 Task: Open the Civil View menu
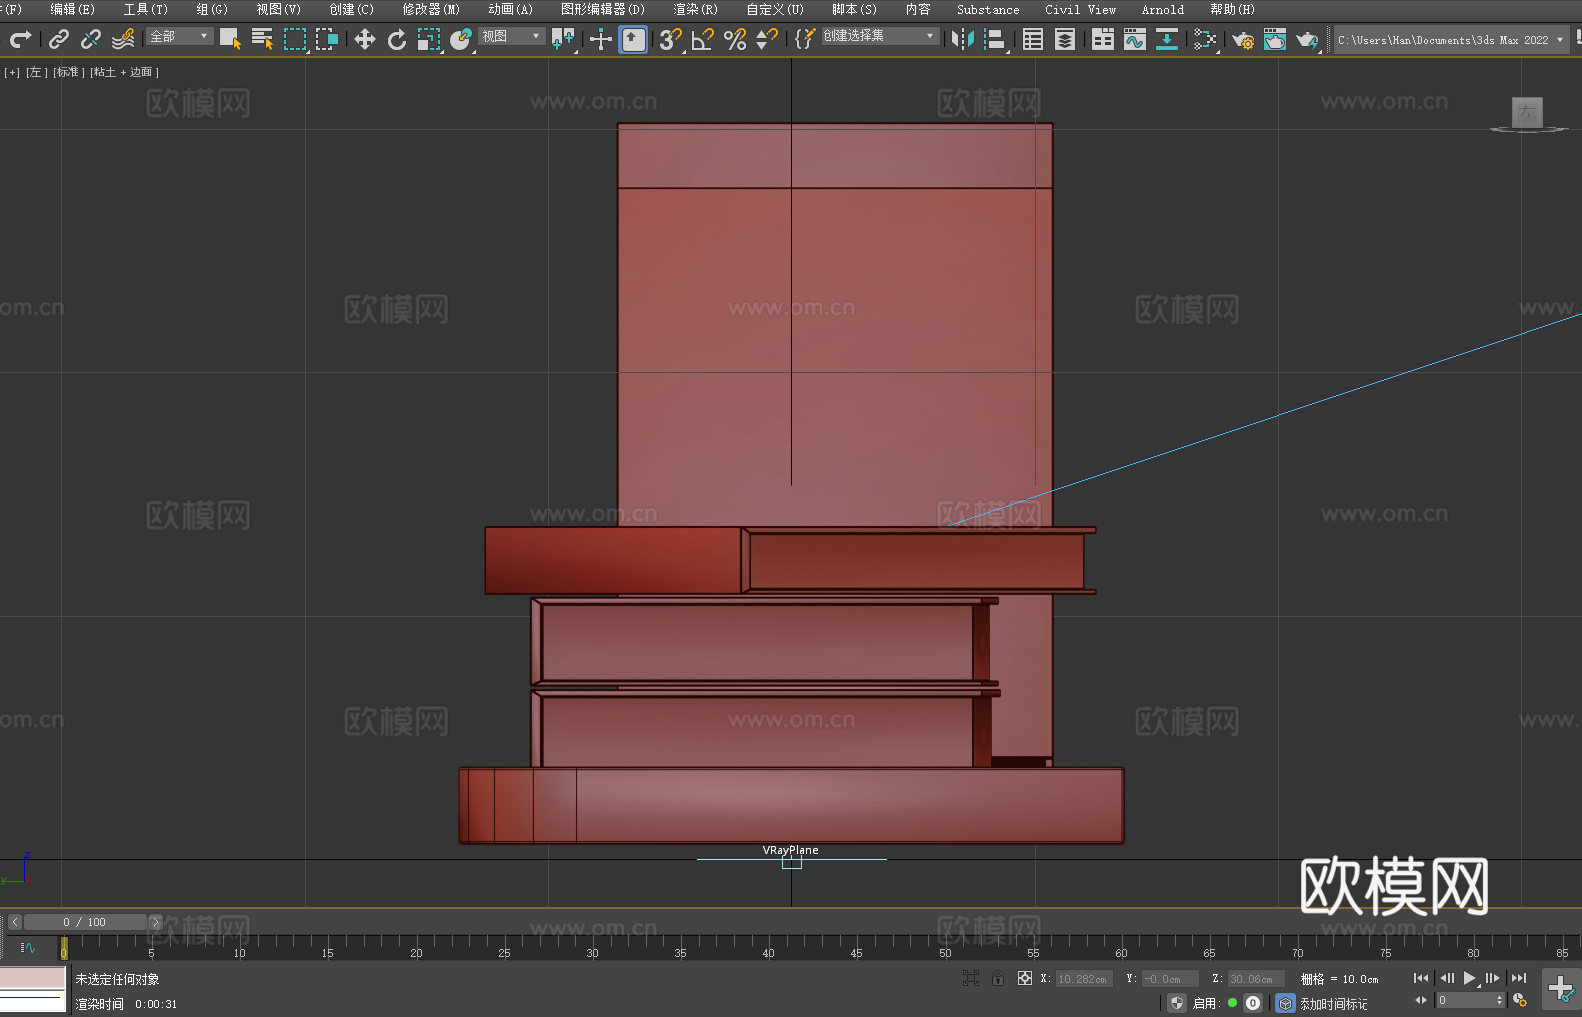point(1080,9)
